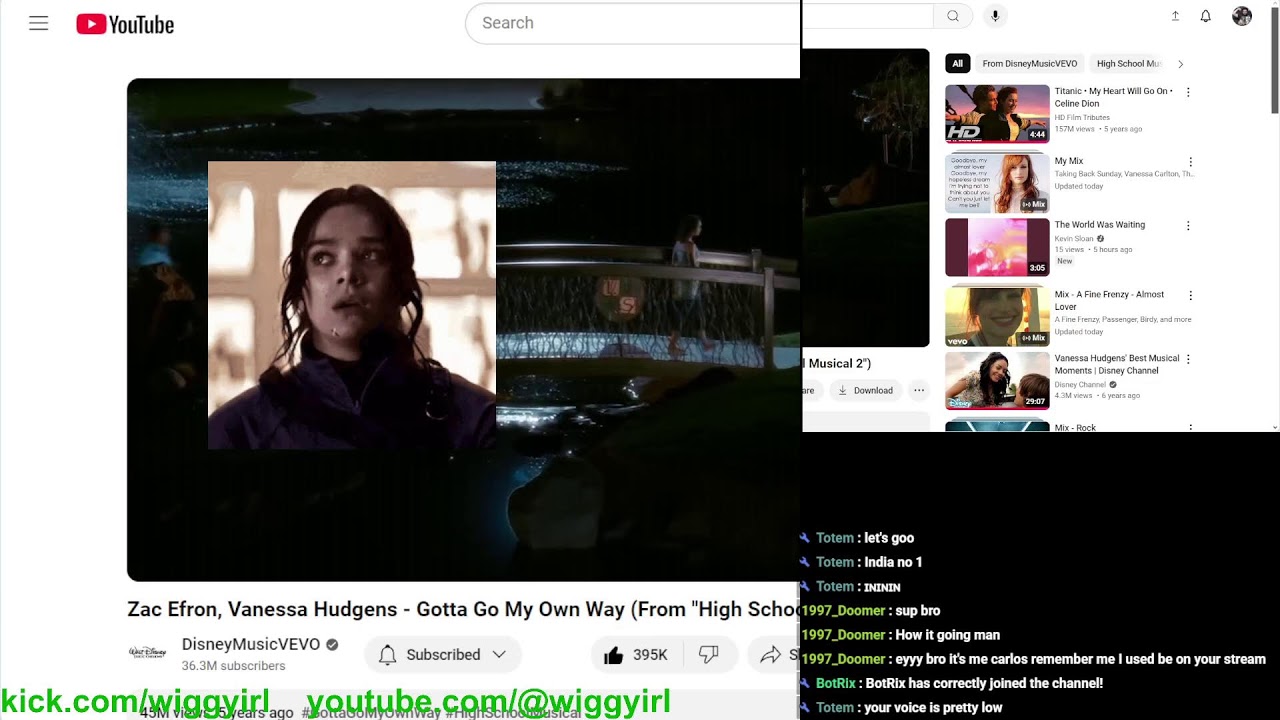Click the page vertical scrollbar
This screenshot has width=1280, height=720.
coord(1274,60)
